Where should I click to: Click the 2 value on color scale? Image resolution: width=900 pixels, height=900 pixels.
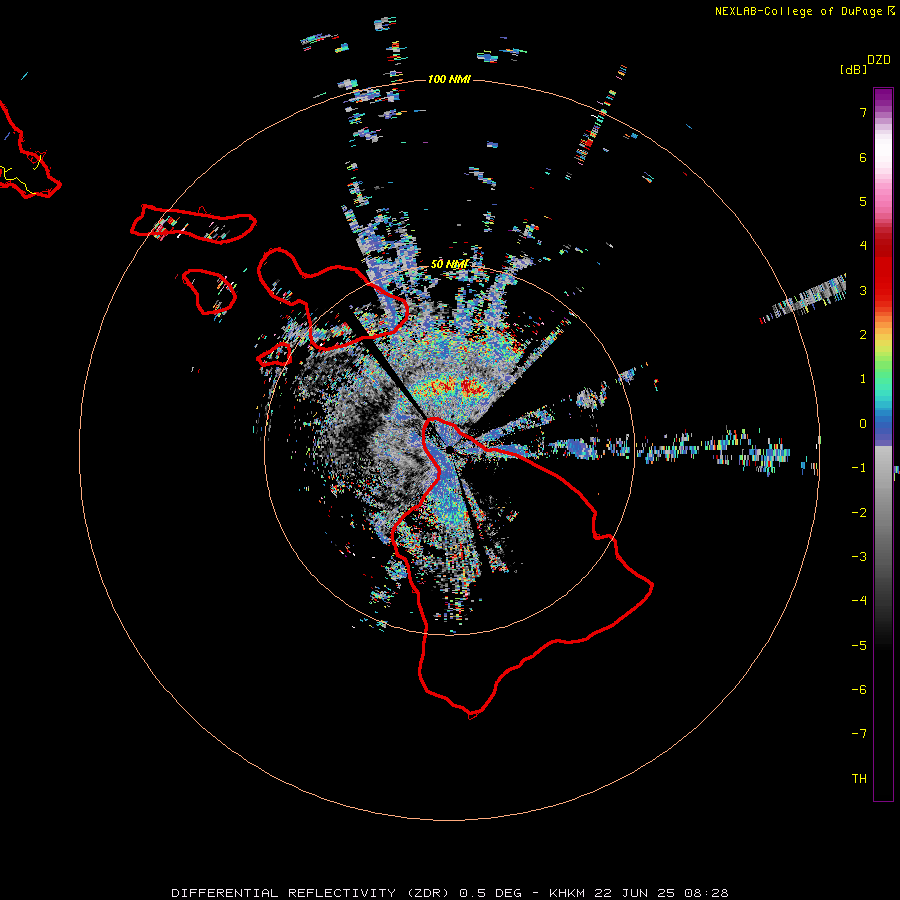click(x=863, y=335)
